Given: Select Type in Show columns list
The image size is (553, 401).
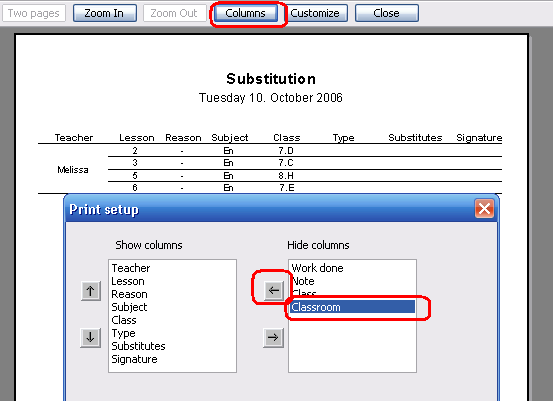Looking at the screenshot, I should [x=123, y=333].
